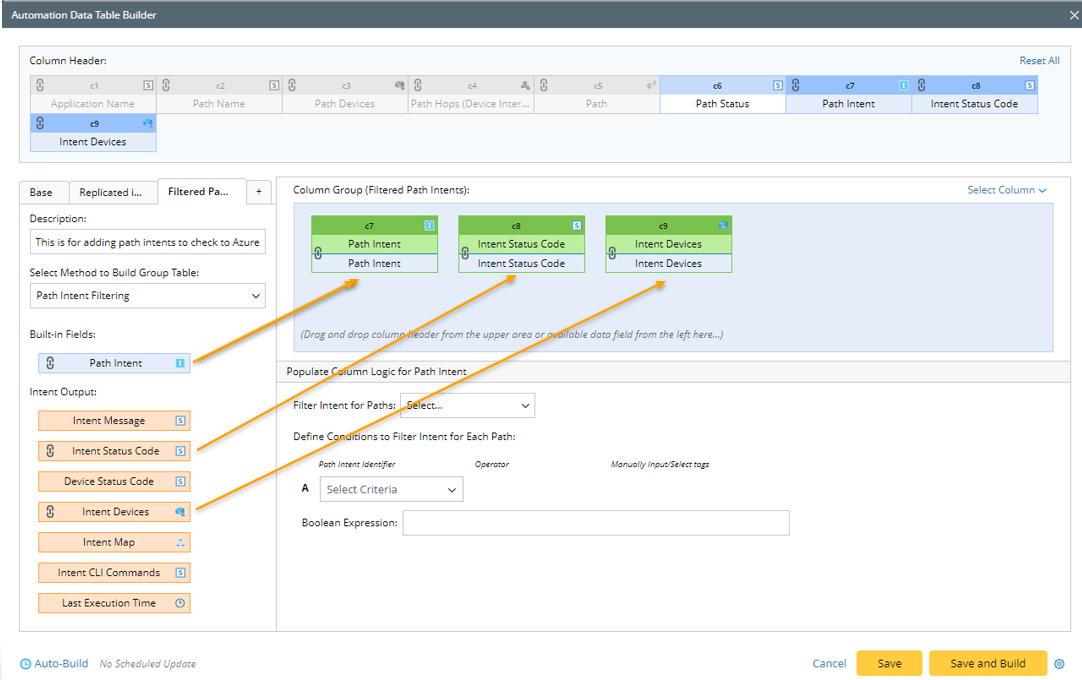This screenshot has width=1082, height=680.
Task: Click the map icon on Intent Map field
Action: [180, 542]
